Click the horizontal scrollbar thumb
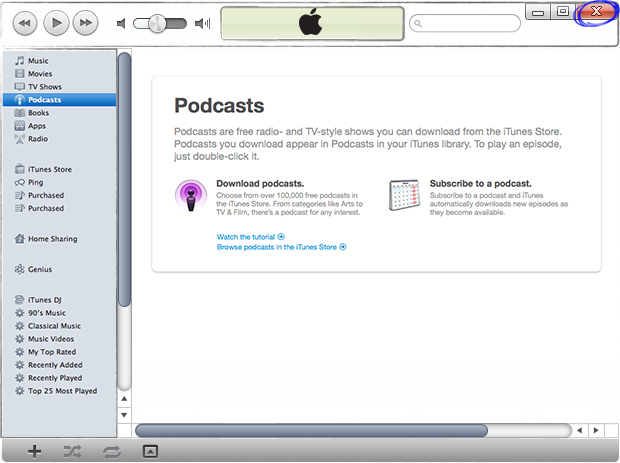Viewport: 620px width, 463px height. tap(312, 430)
